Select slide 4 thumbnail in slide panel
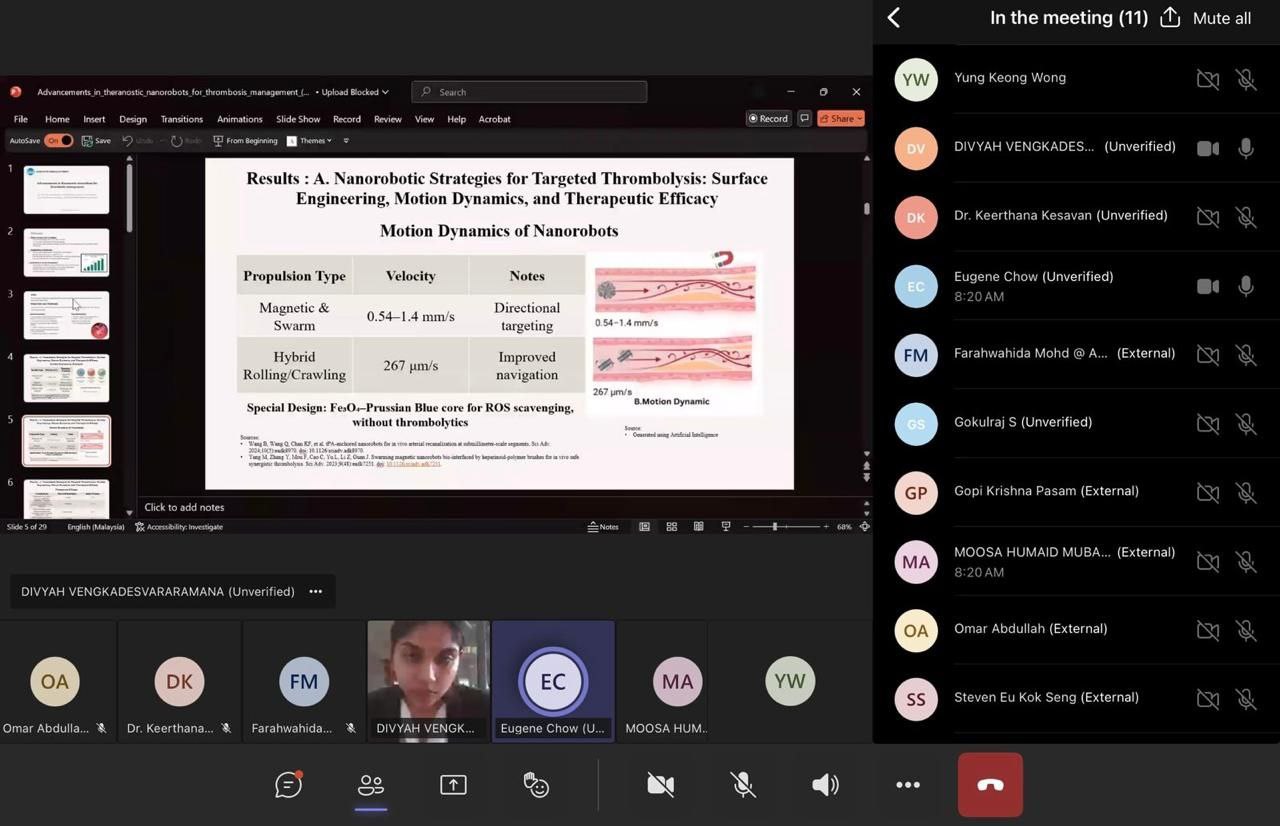1280x826 pixels. 66,377
